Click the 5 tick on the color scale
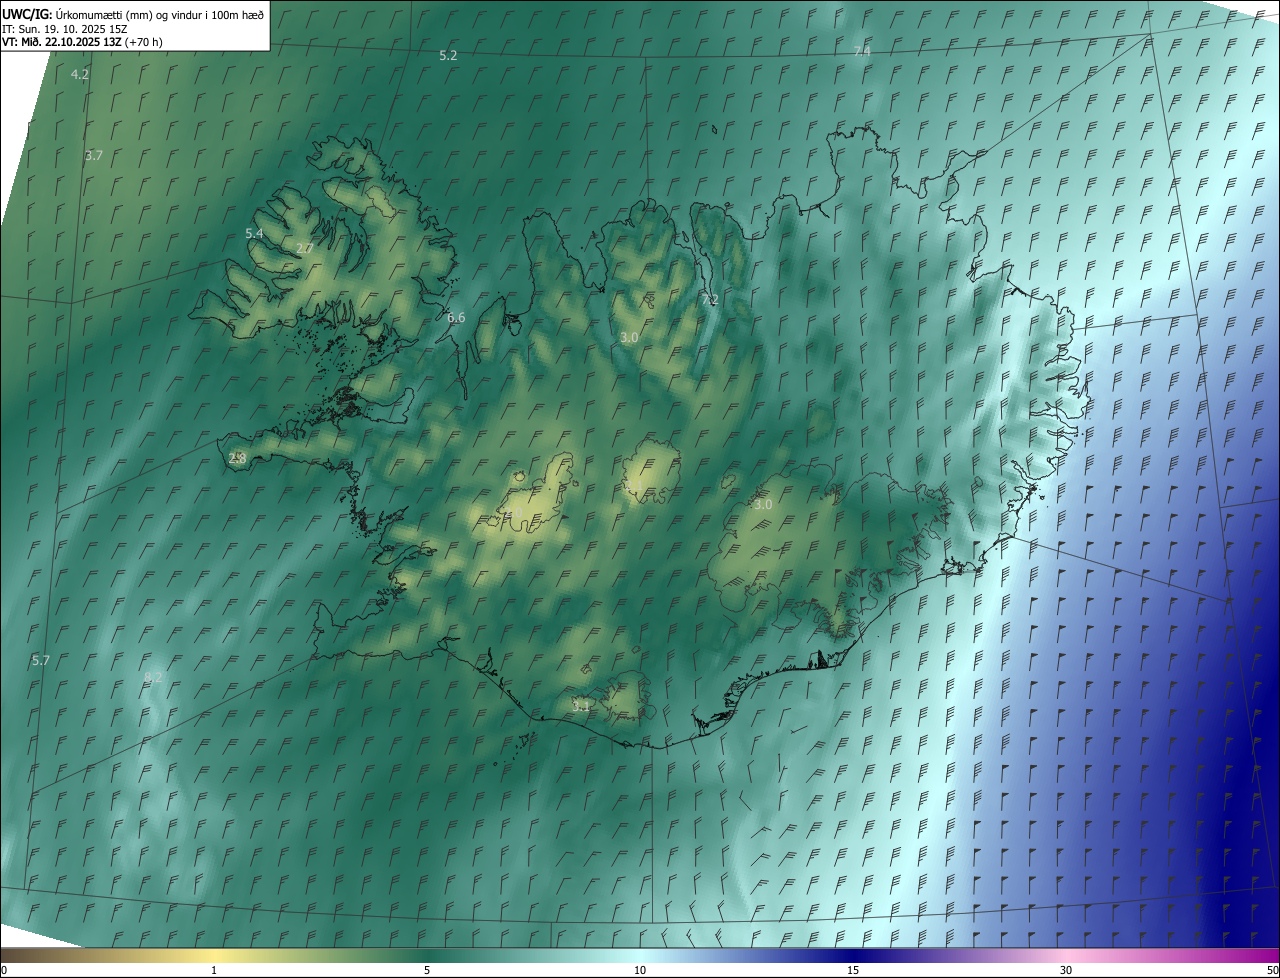1280x978 pixels. pos(427,970)
